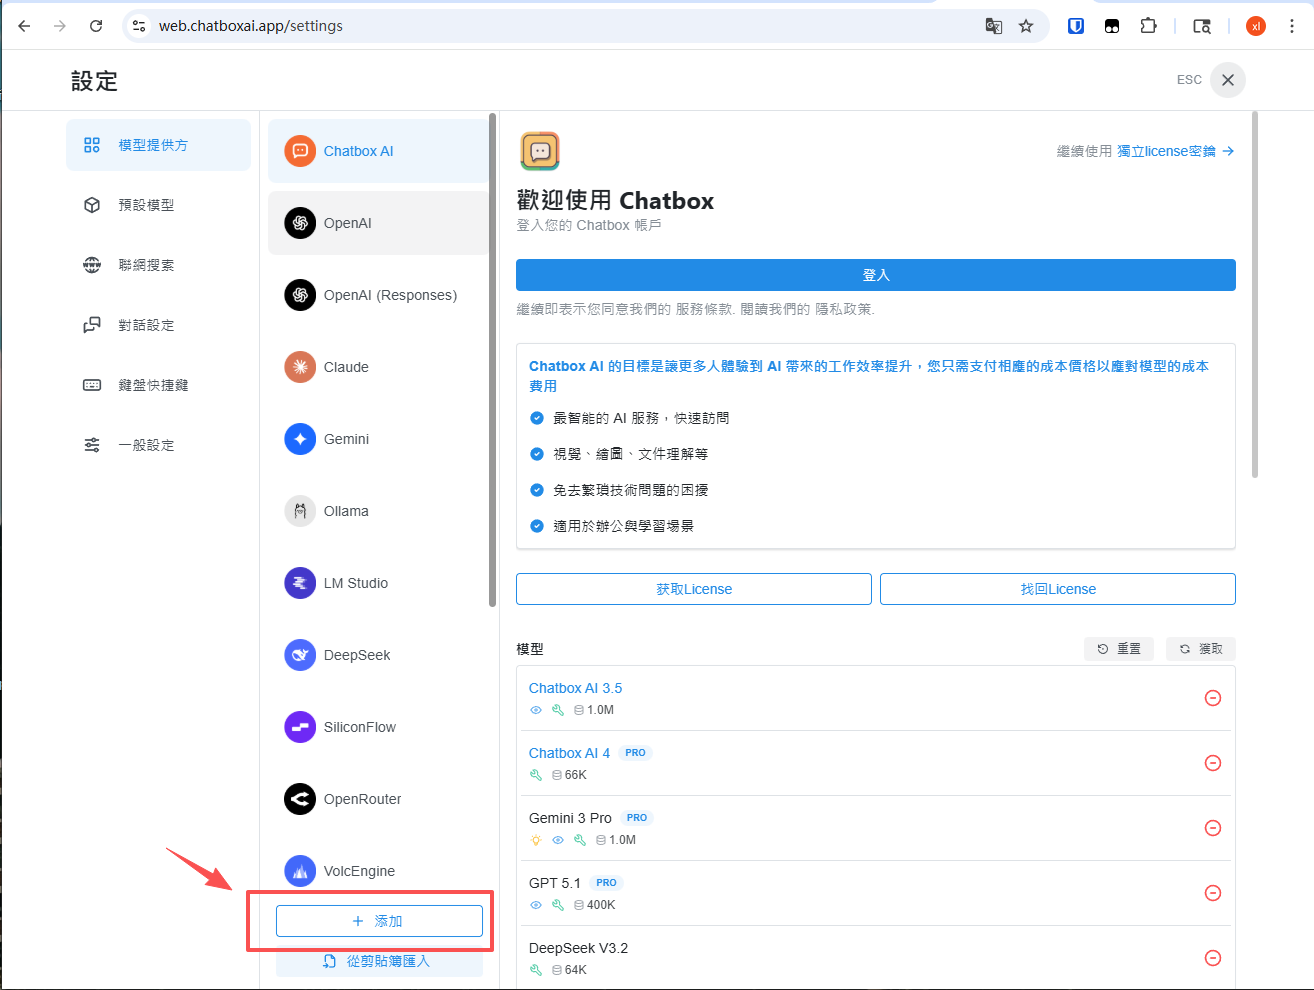
Task: Open the 獨立license密鑰 link
Action: [x=1176, y=151]
